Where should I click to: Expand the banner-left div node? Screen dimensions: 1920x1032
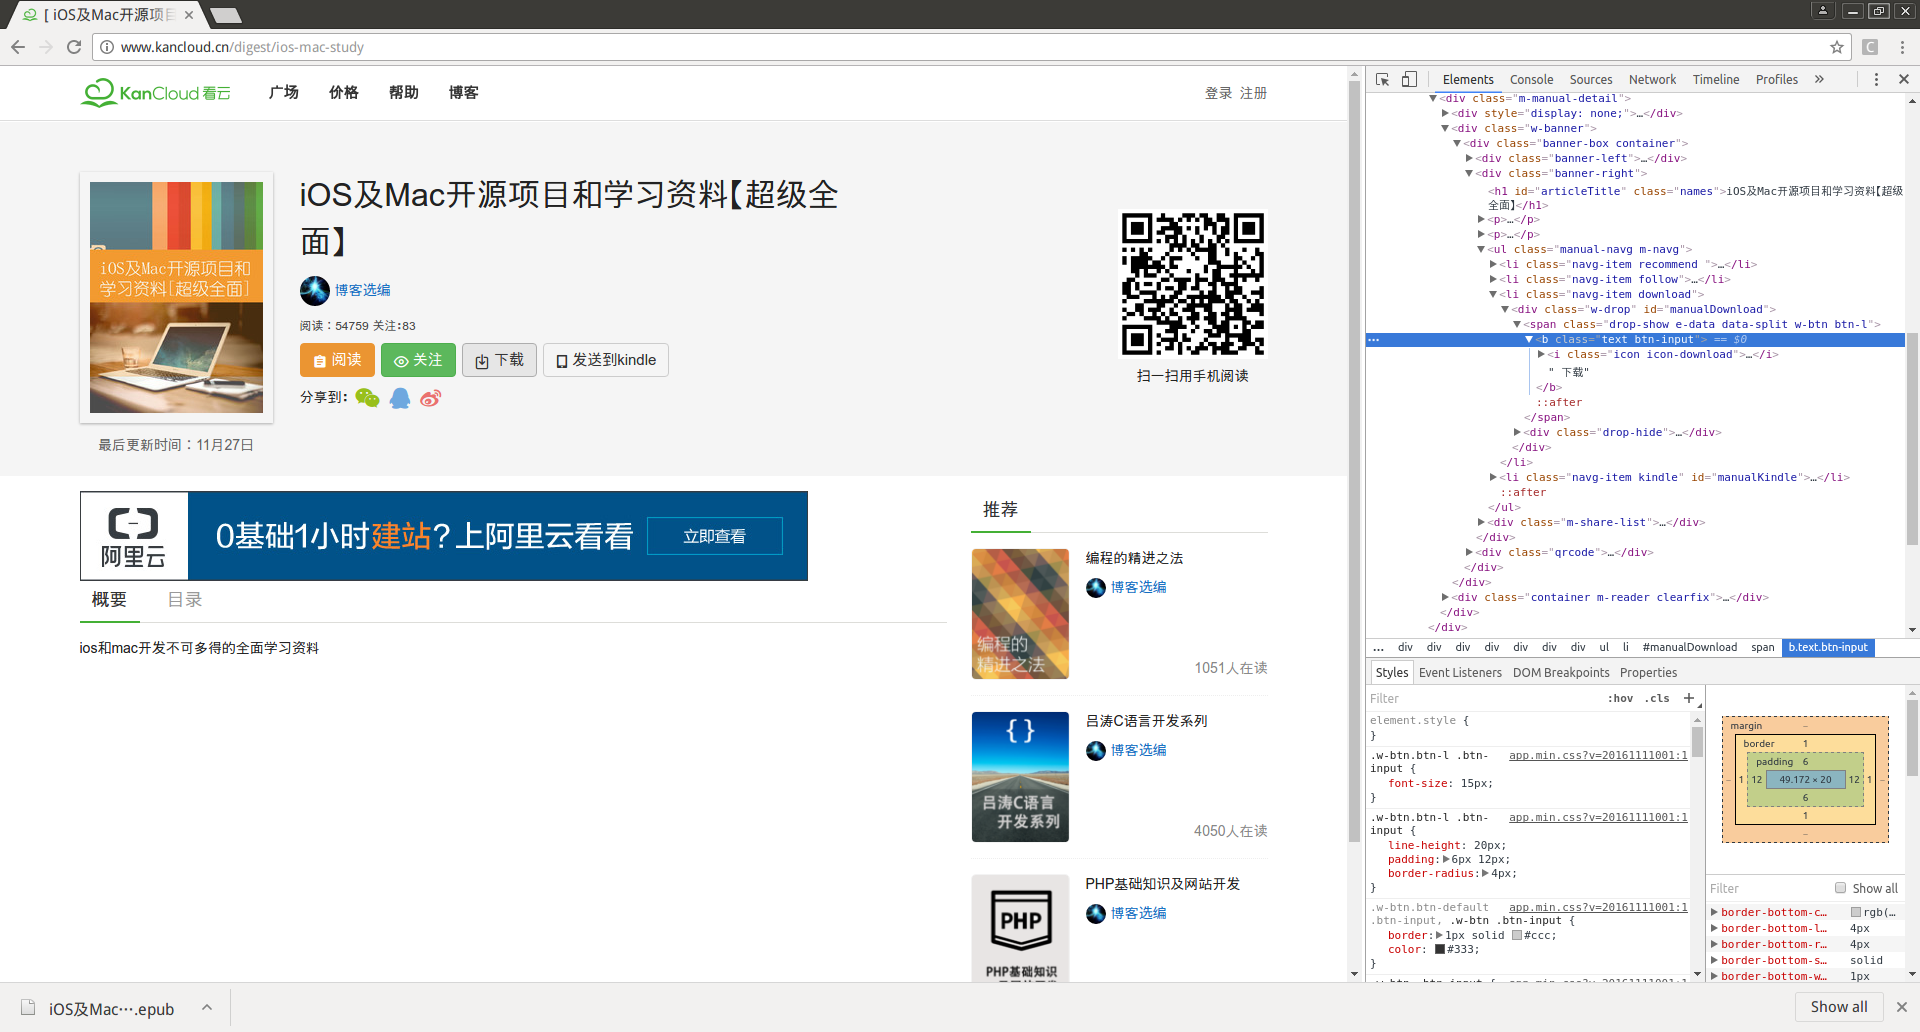coord(1469,158)
